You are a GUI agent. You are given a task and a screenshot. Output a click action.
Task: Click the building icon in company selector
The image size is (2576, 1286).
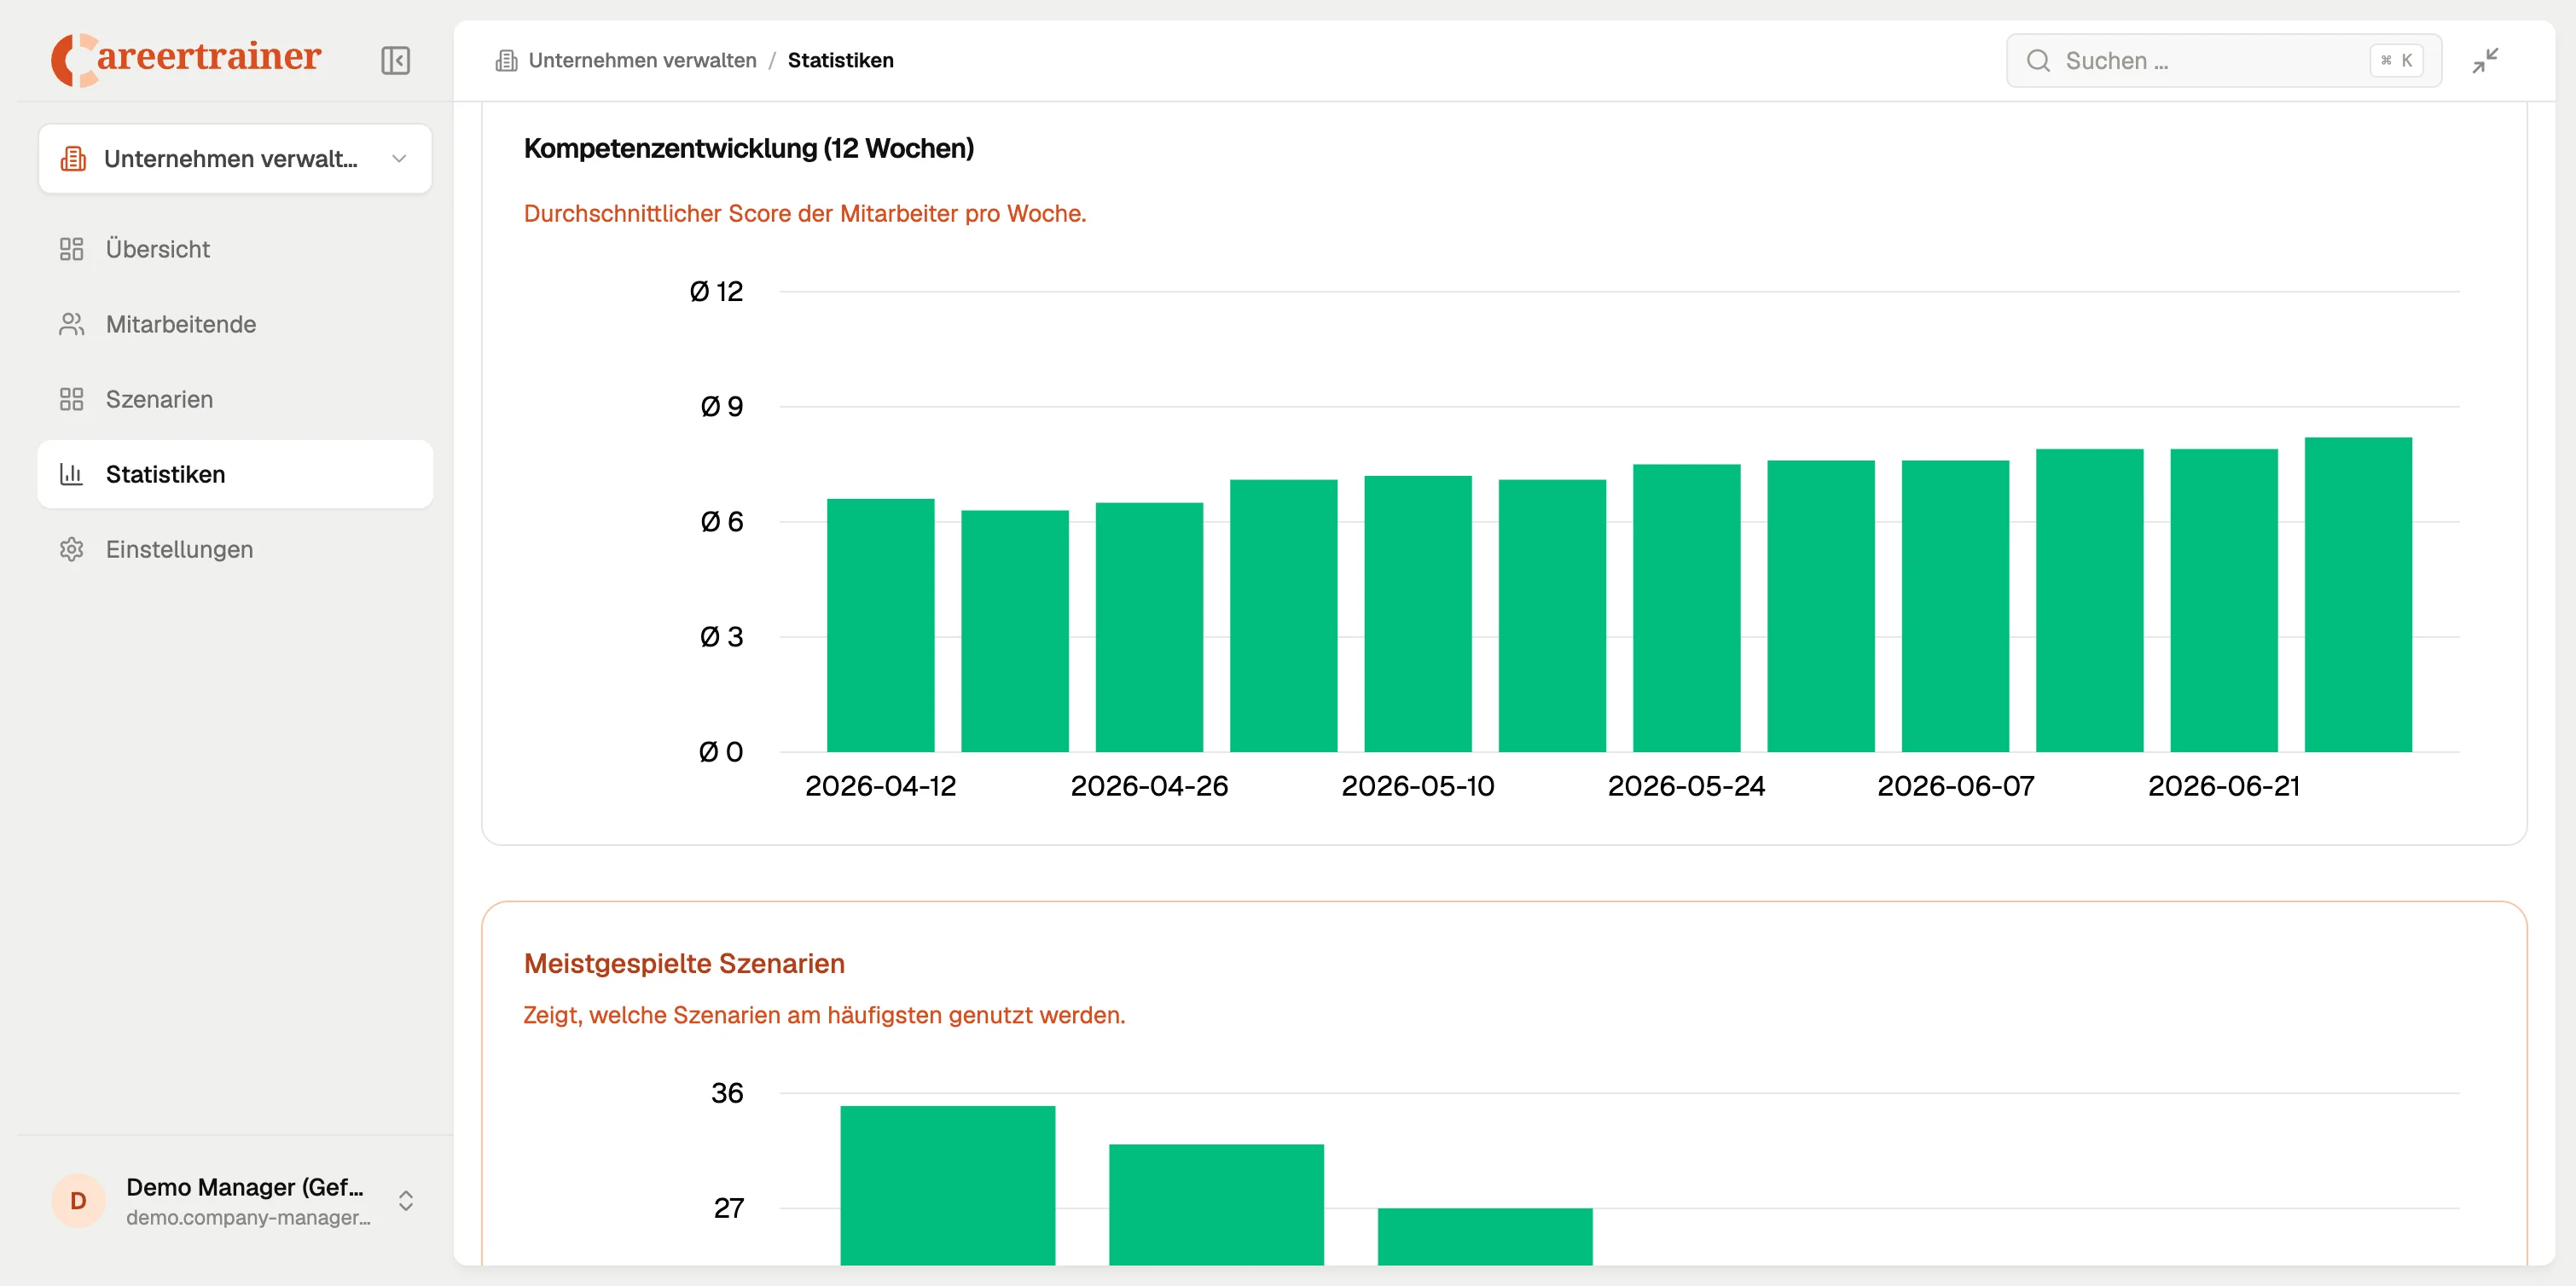[x=73, y=158]
